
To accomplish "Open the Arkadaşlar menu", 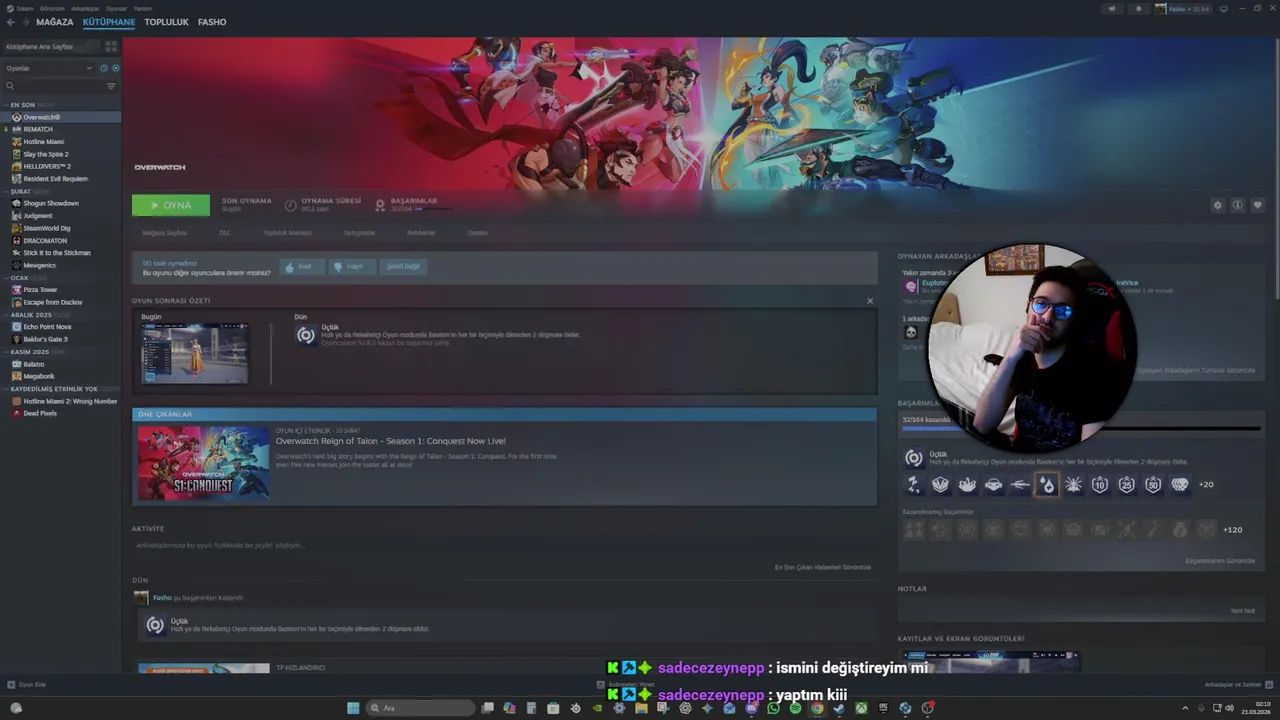I will pyautogui.click(x=85, y=8).
